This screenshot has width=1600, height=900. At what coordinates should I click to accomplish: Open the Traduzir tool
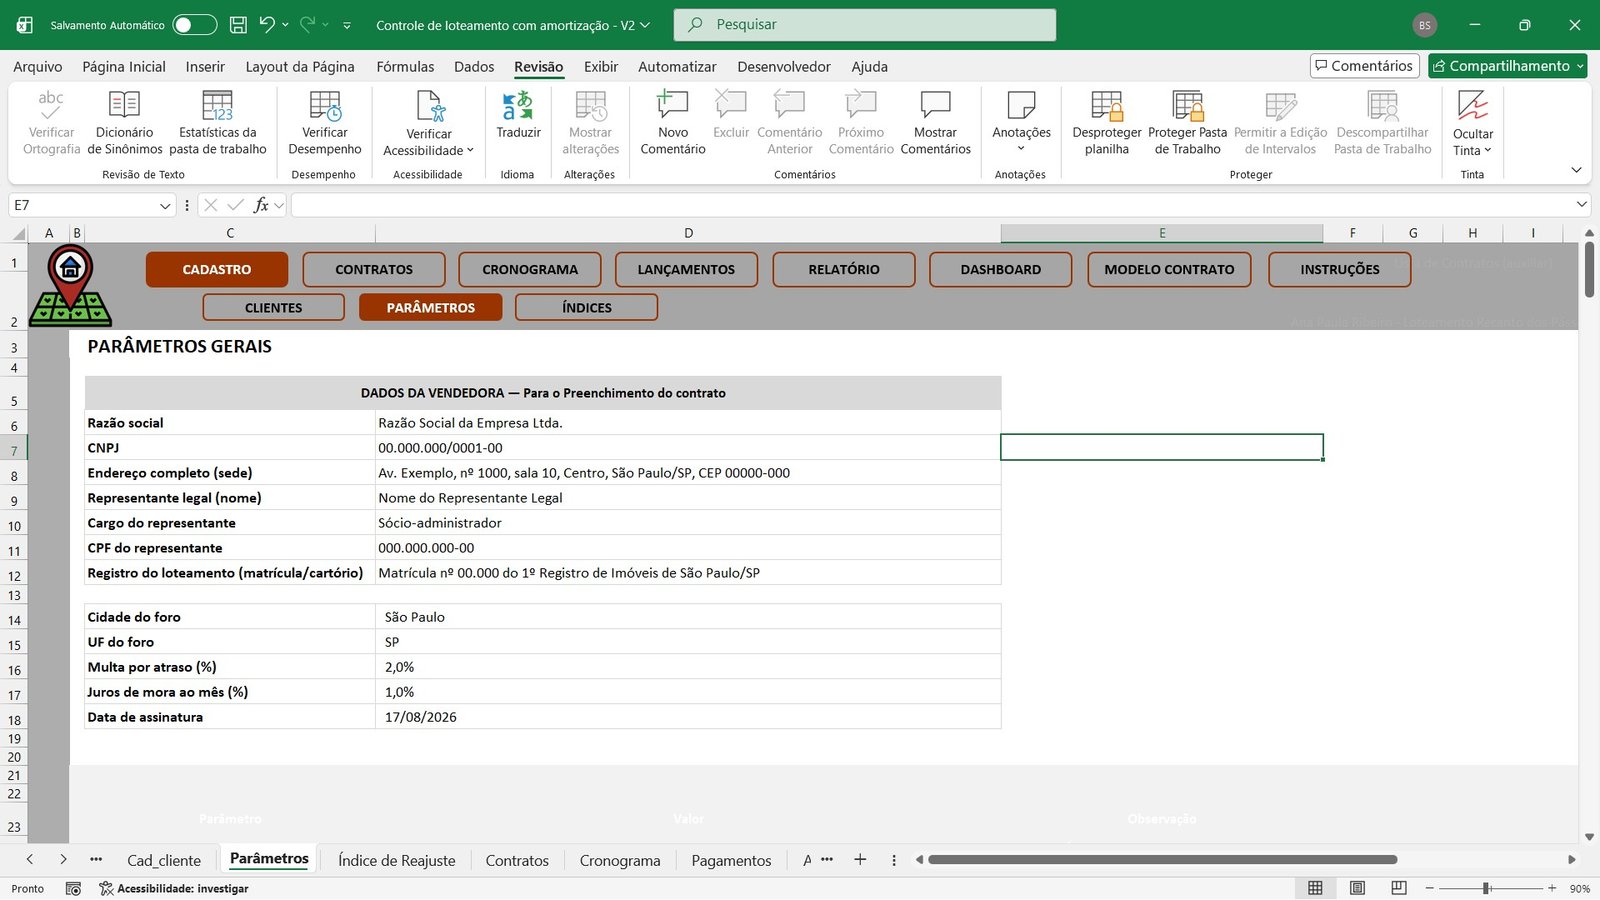tap(518, 115)
